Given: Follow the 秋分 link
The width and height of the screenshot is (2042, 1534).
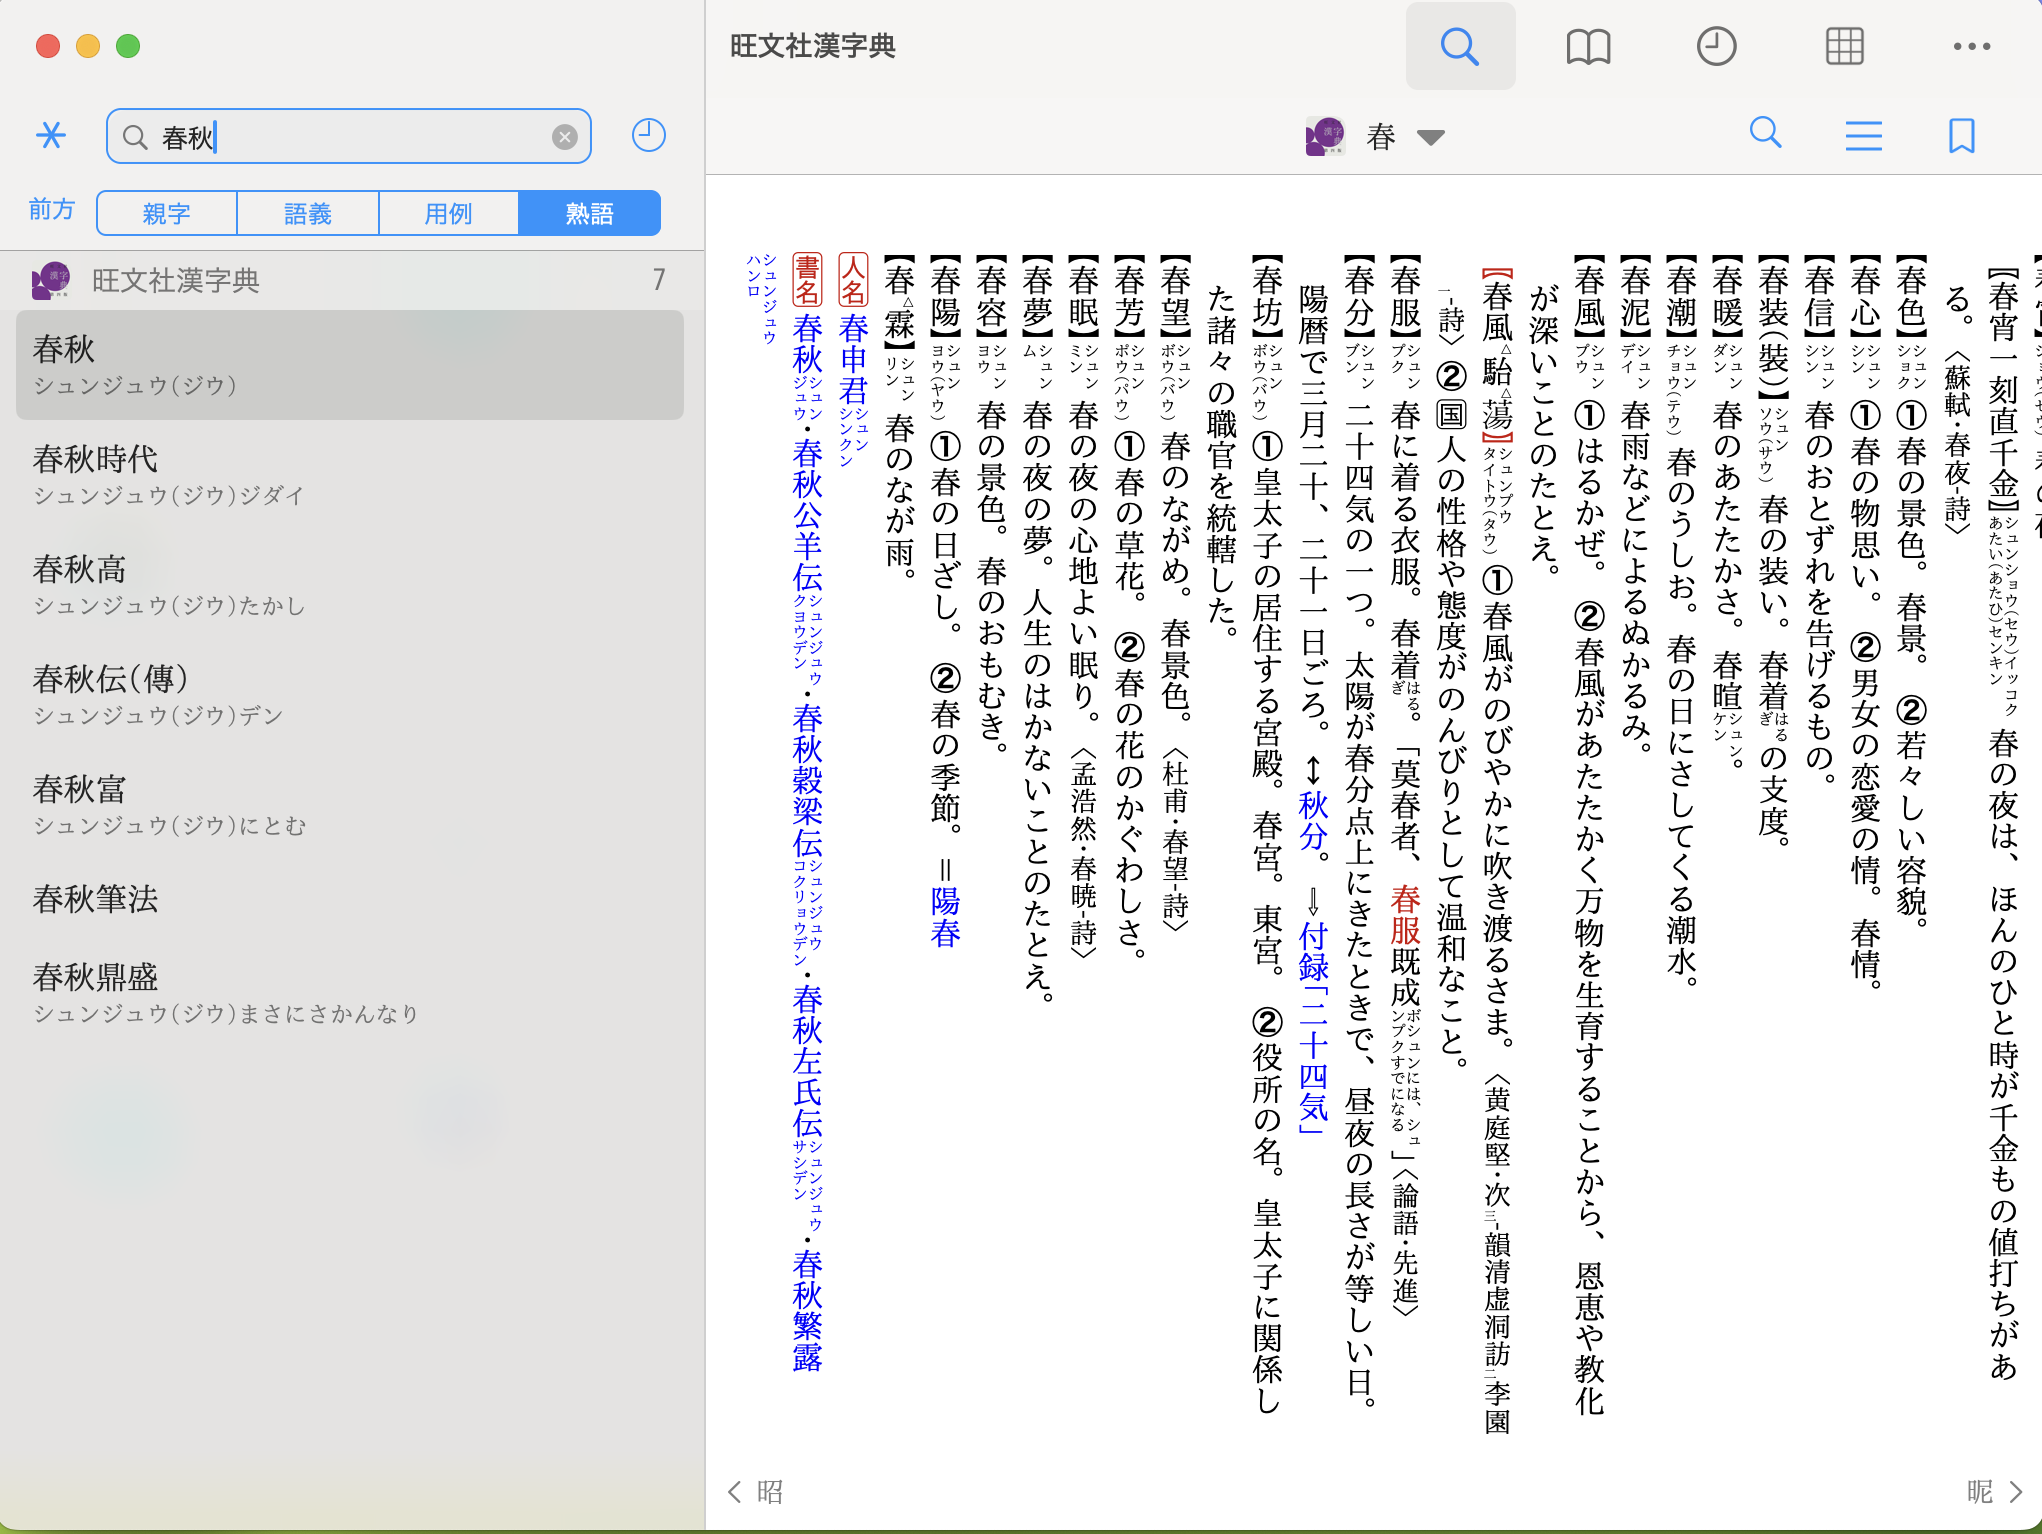Looking at the screenshot, I should pyautogui.click(x=1313, y=820).
